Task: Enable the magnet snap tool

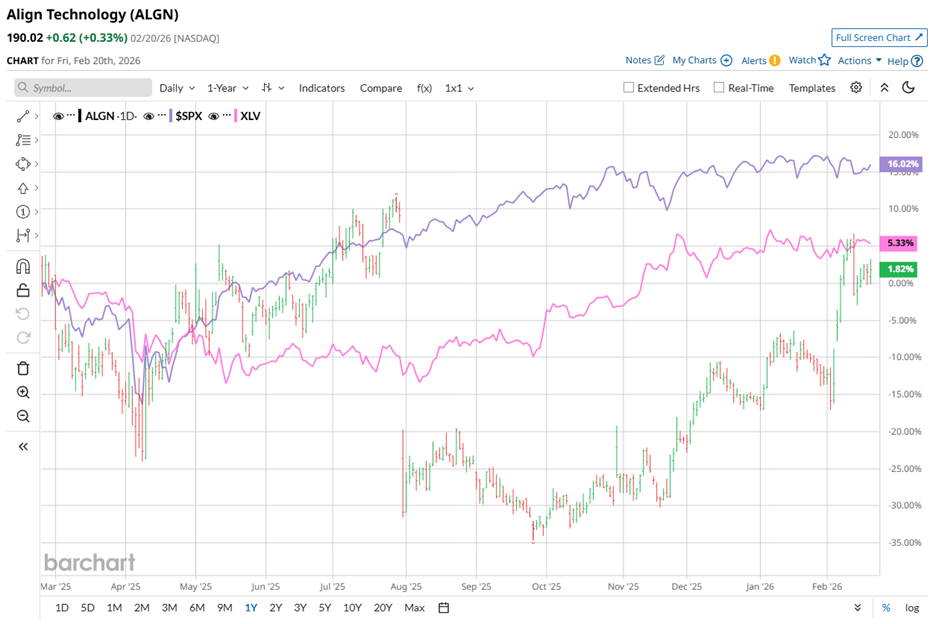Action: (22, 266)
